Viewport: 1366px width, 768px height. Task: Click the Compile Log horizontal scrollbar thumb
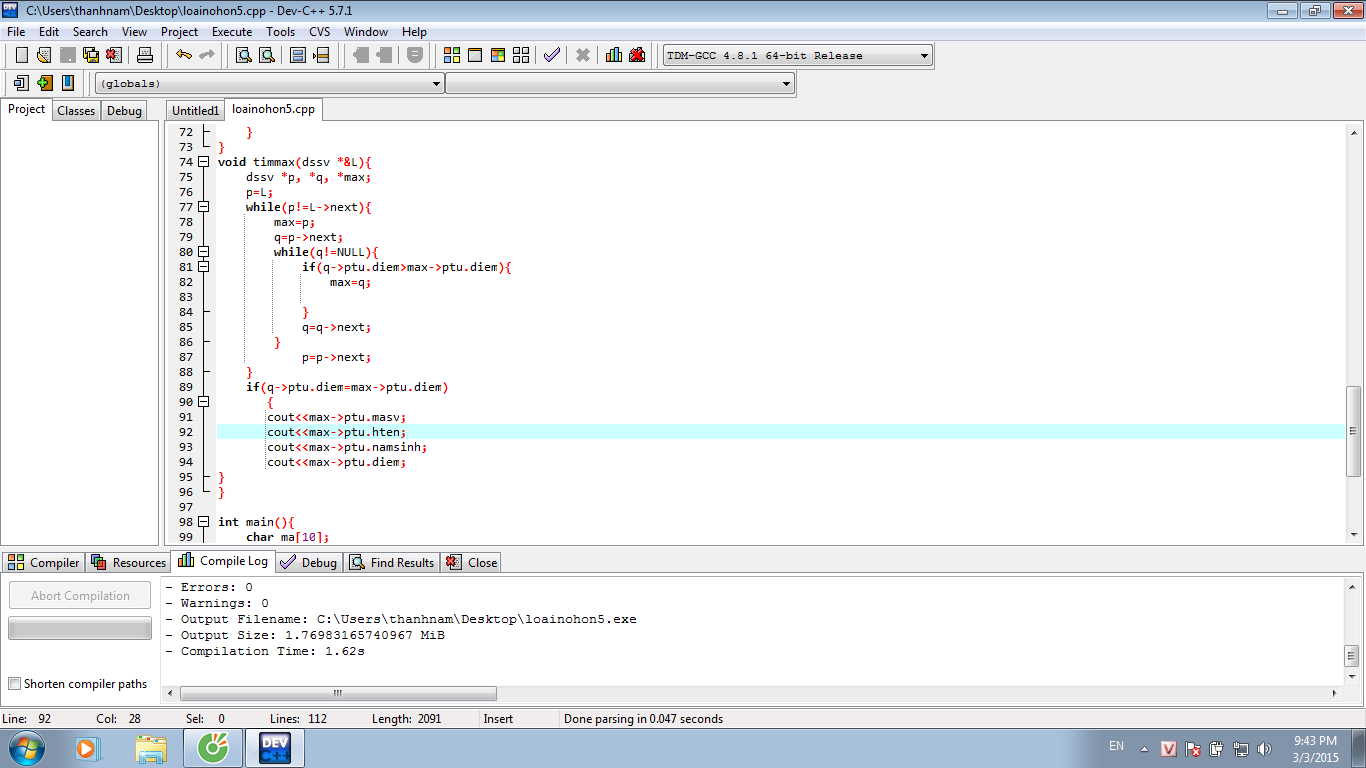(337, 693)
